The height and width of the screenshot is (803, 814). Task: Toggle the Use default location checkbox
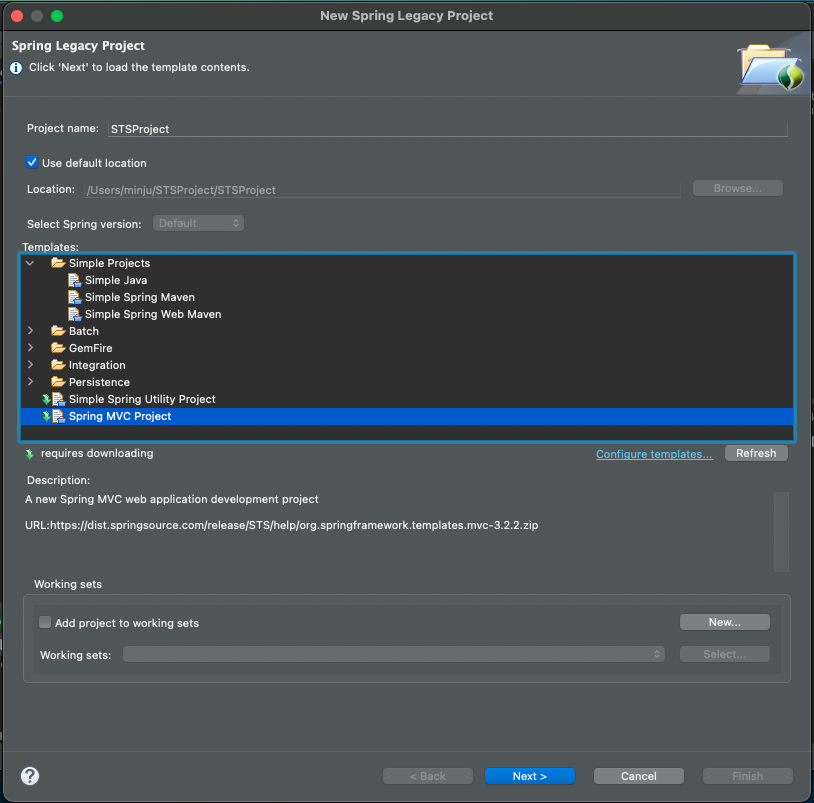32,162
